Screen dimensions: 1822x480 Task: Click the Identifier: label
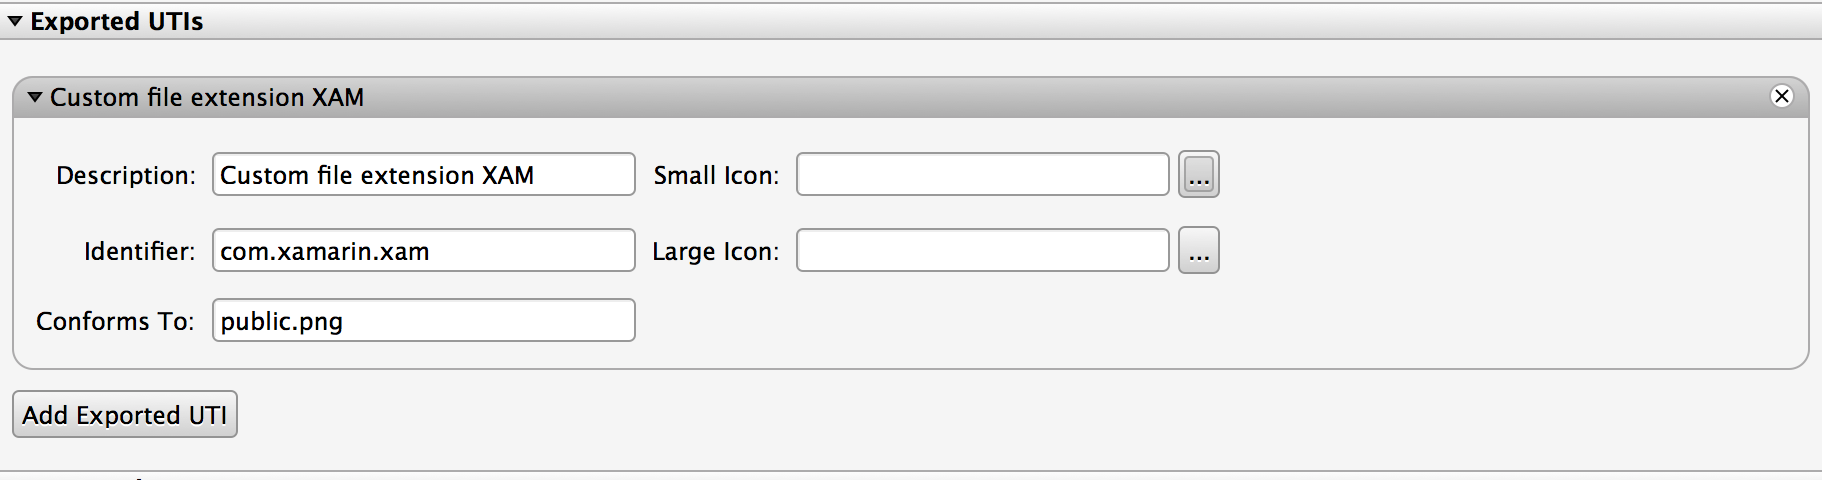(140, 251)
